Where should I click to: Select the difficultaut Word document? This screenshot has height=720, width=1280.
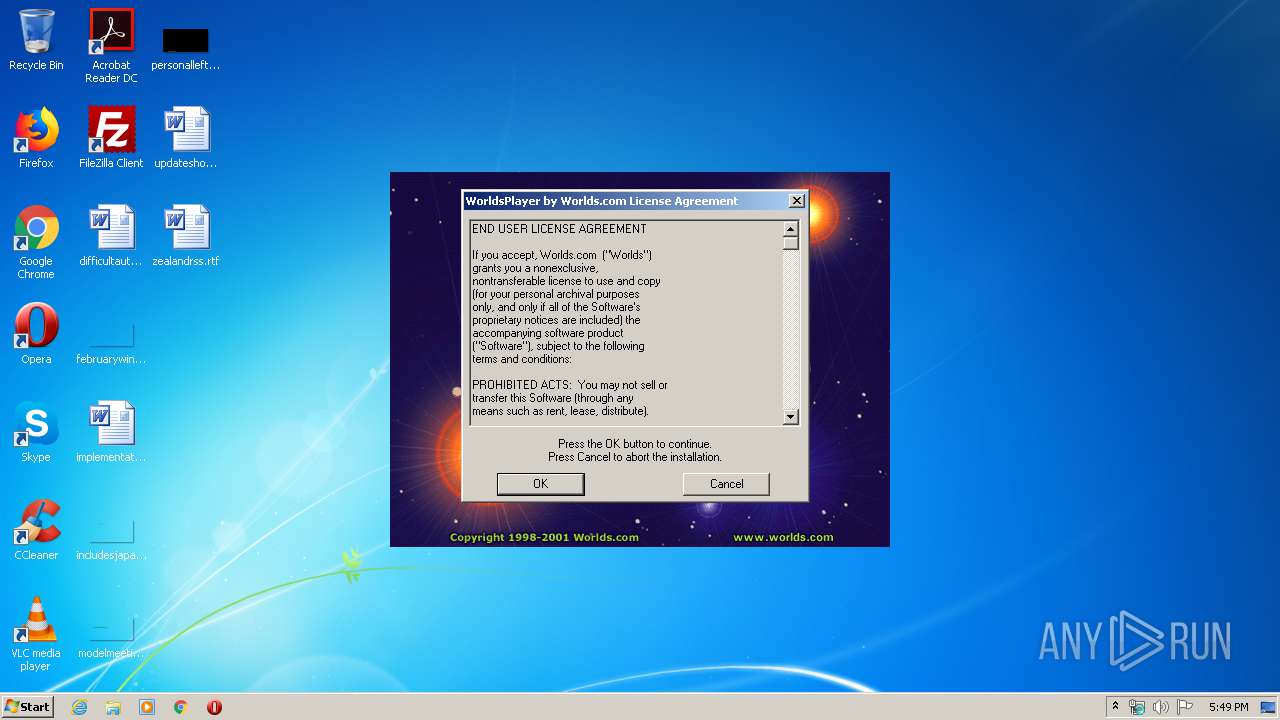coord(111,236)
